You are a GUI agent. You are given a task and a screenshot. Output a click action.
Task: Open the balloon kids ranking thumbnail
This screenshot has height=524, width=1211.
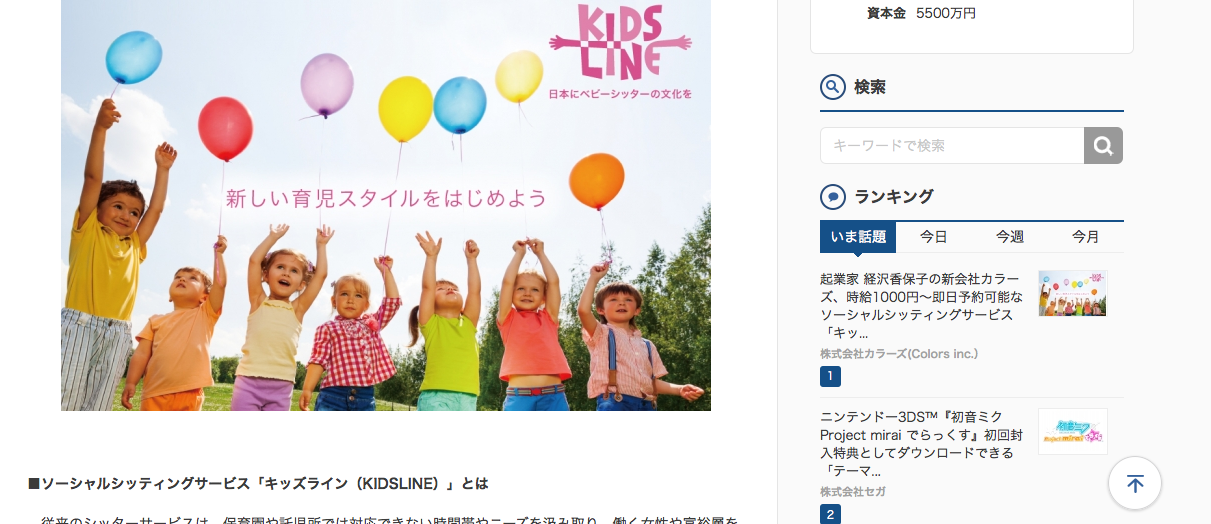[x=1072, y=293]
